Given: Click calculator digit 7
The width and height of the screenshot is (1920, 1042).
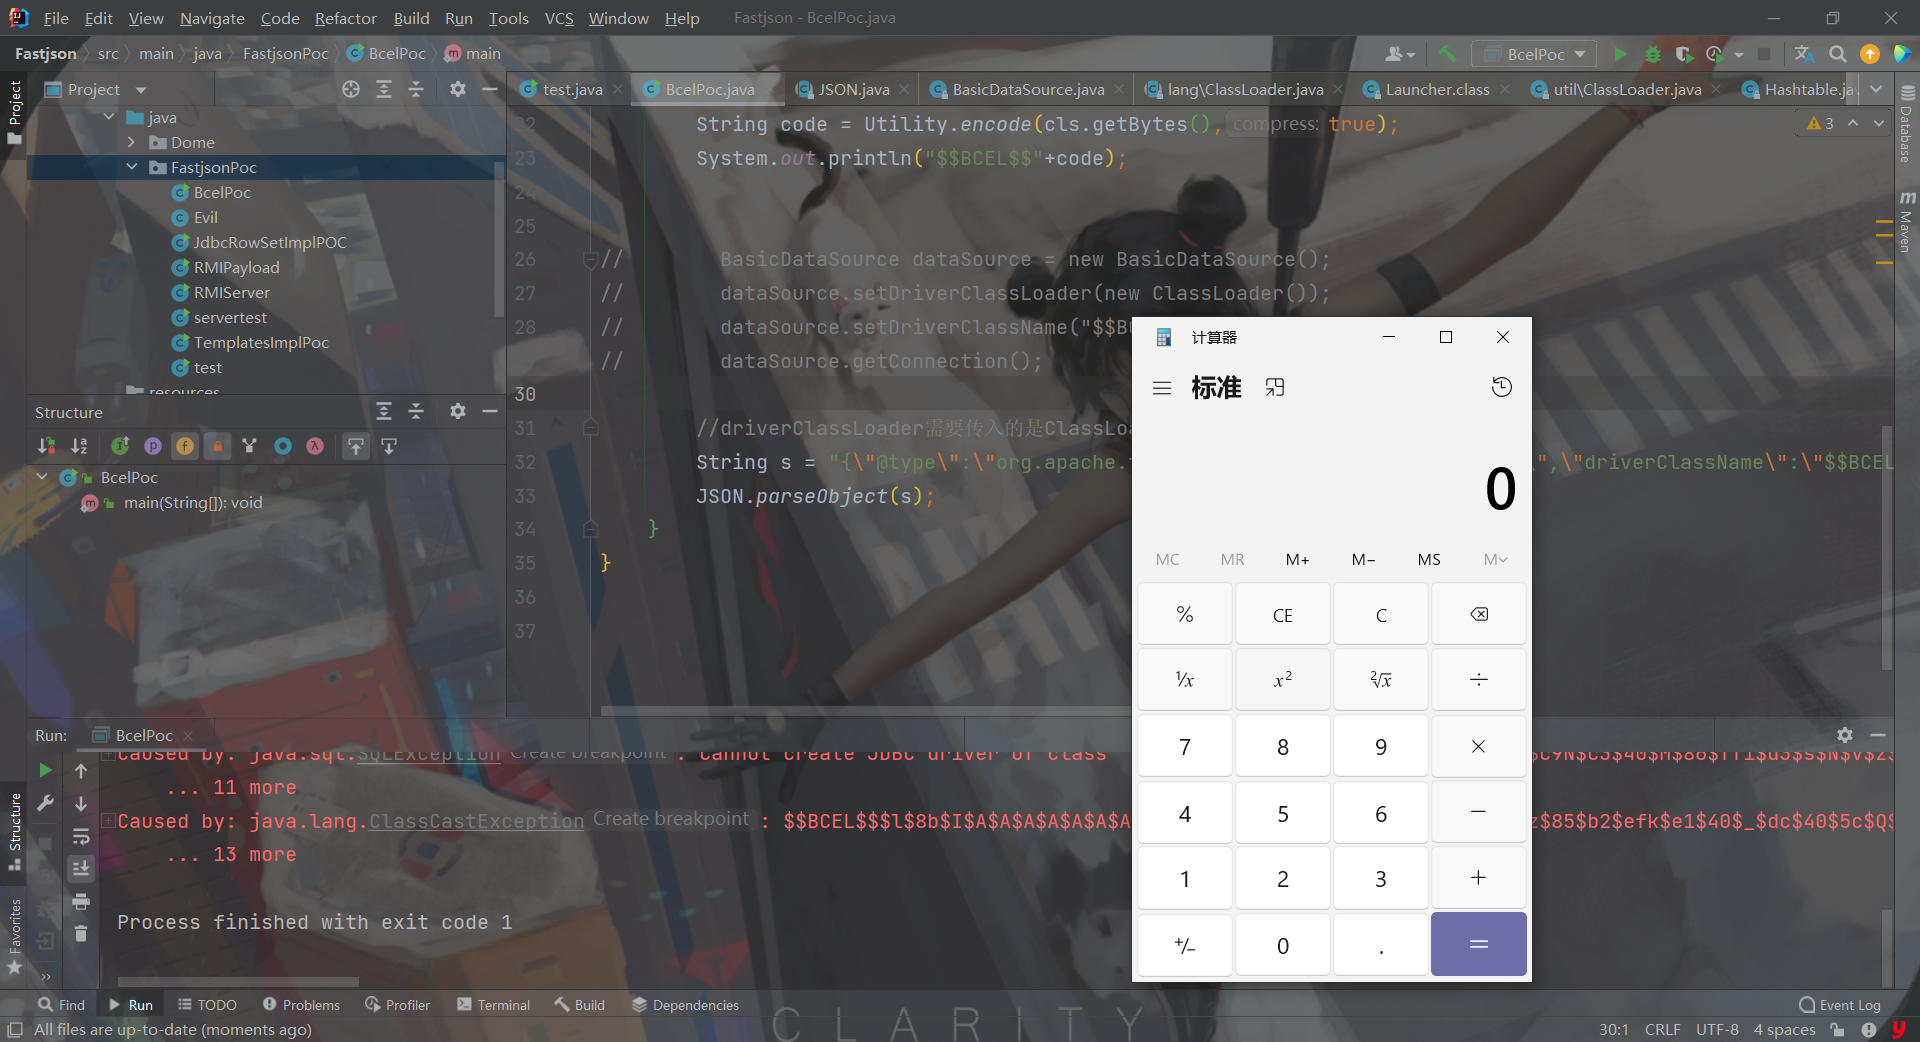Looking at the screenshot, I should [x=1184, y=747].
